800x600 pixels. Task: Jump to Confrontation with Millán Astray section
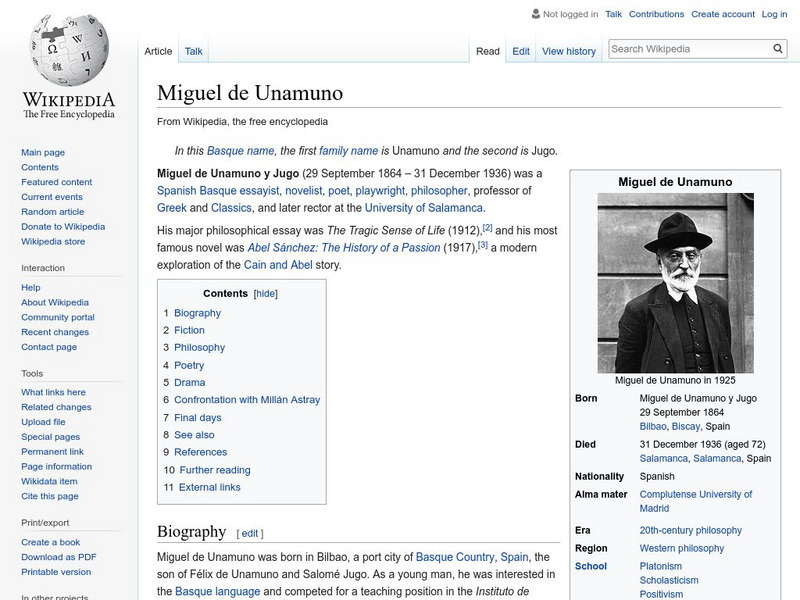pos(247,400)
